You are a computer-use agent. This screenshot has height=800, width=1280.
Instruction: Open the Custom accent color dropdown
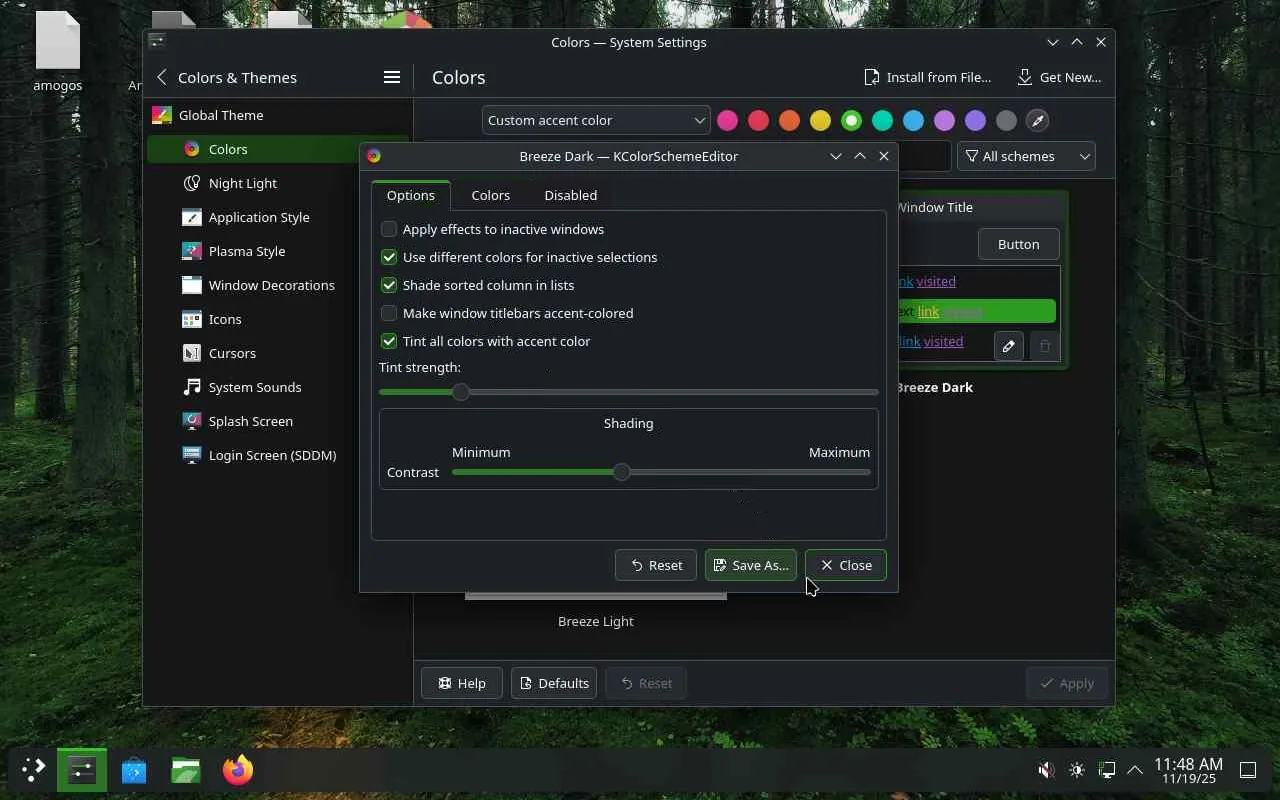[x=596, y=120]
